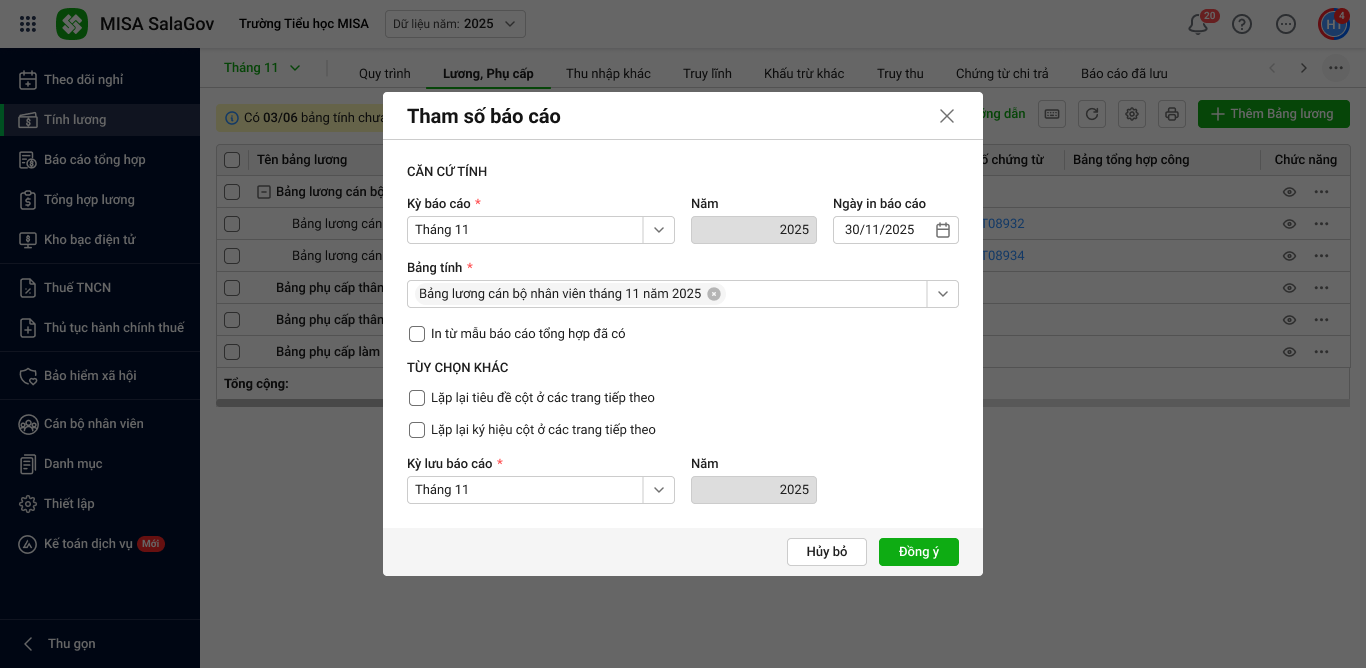Enable In từ mẫu báo cáo tổng hợp đã có
Screen dimensions: 1366x668
click(x=417, y=334)
